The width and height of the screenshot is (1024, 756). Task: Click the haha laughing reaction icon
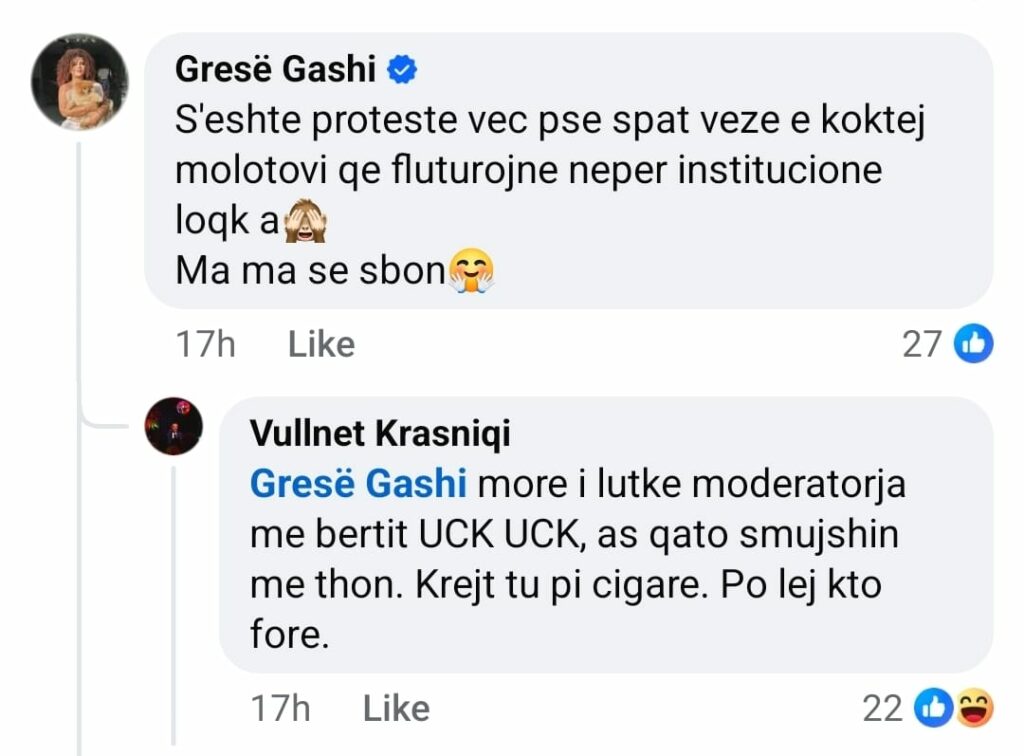(973, 709)
